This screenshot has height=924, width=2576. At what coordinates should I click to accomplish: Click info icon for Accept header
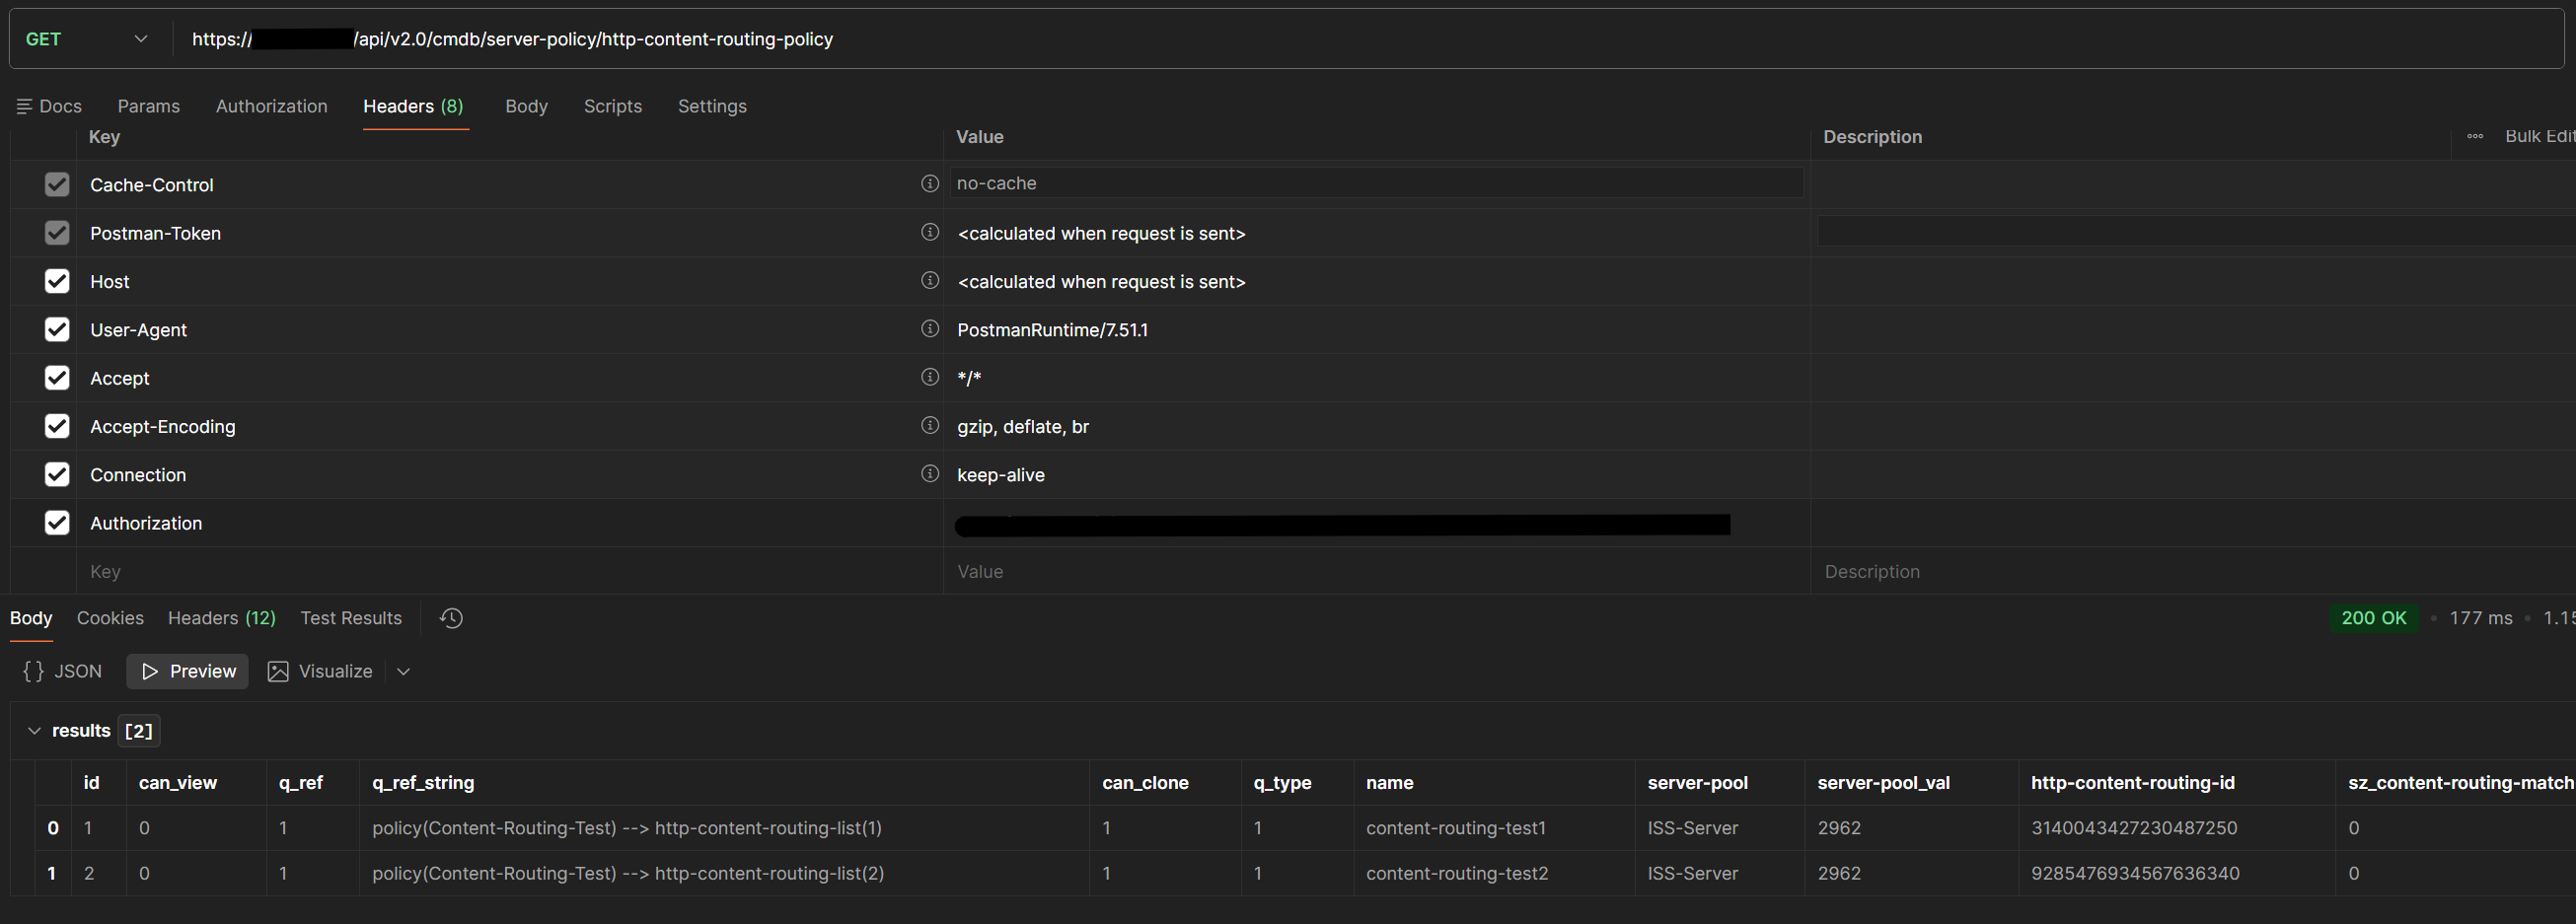point(930,377)
